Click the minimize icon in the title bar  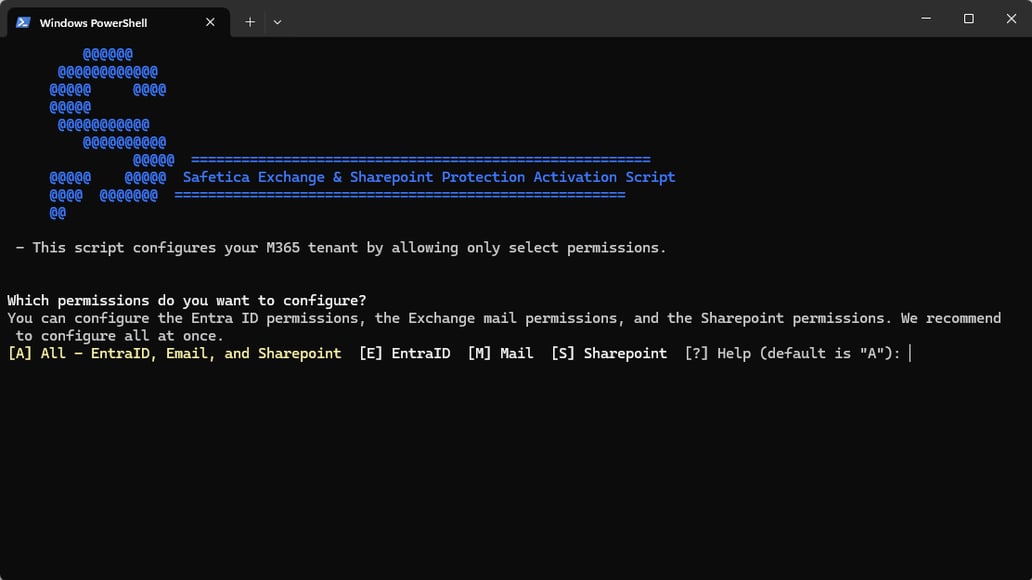[x=925, y=18]
